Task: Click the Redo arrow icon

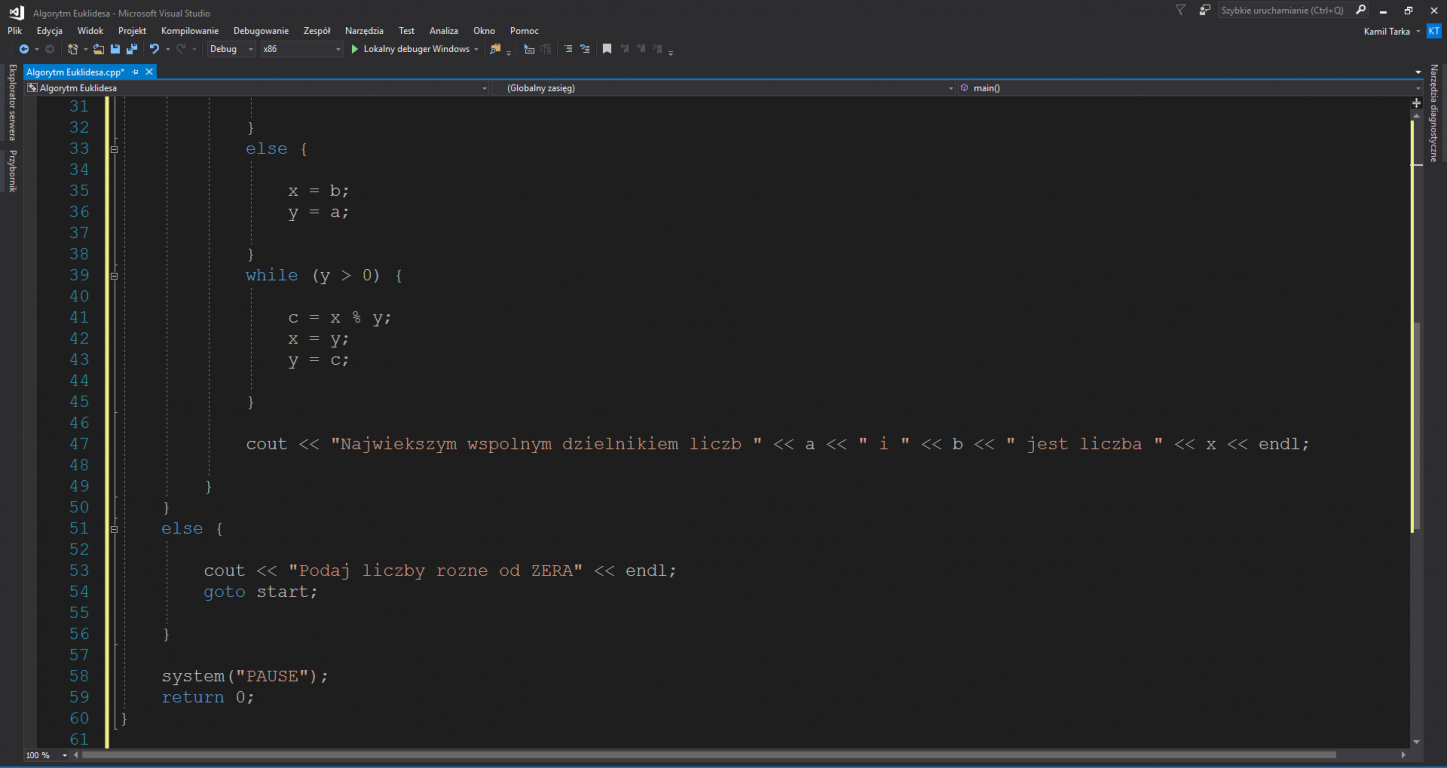Action: [x=181, y=49]
